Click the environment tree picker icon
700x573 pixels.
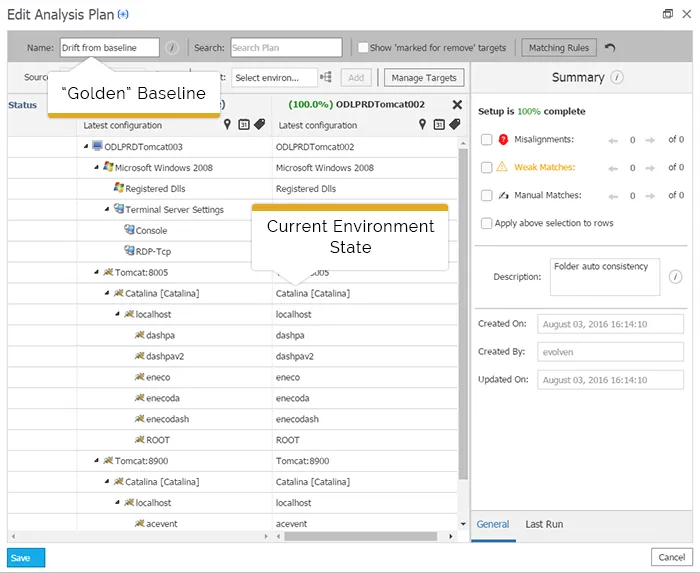tap(326, 77)
